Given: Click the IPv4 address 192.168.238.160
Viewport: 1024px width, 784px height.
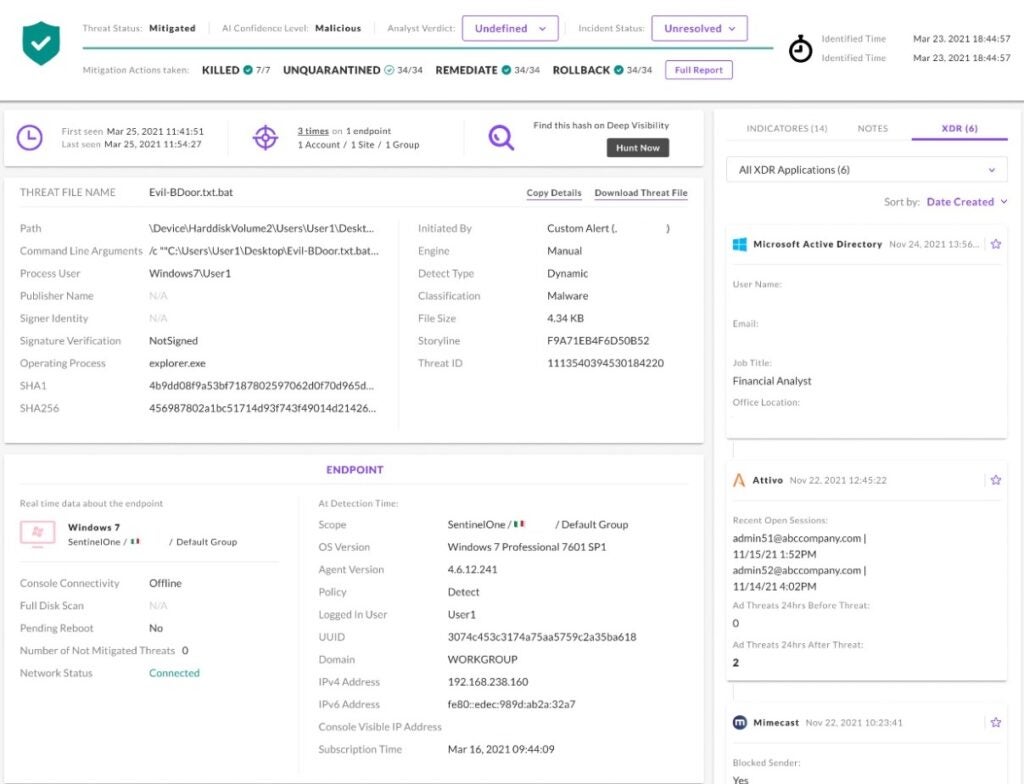Looking at the screenshot, I should (488, 682).
